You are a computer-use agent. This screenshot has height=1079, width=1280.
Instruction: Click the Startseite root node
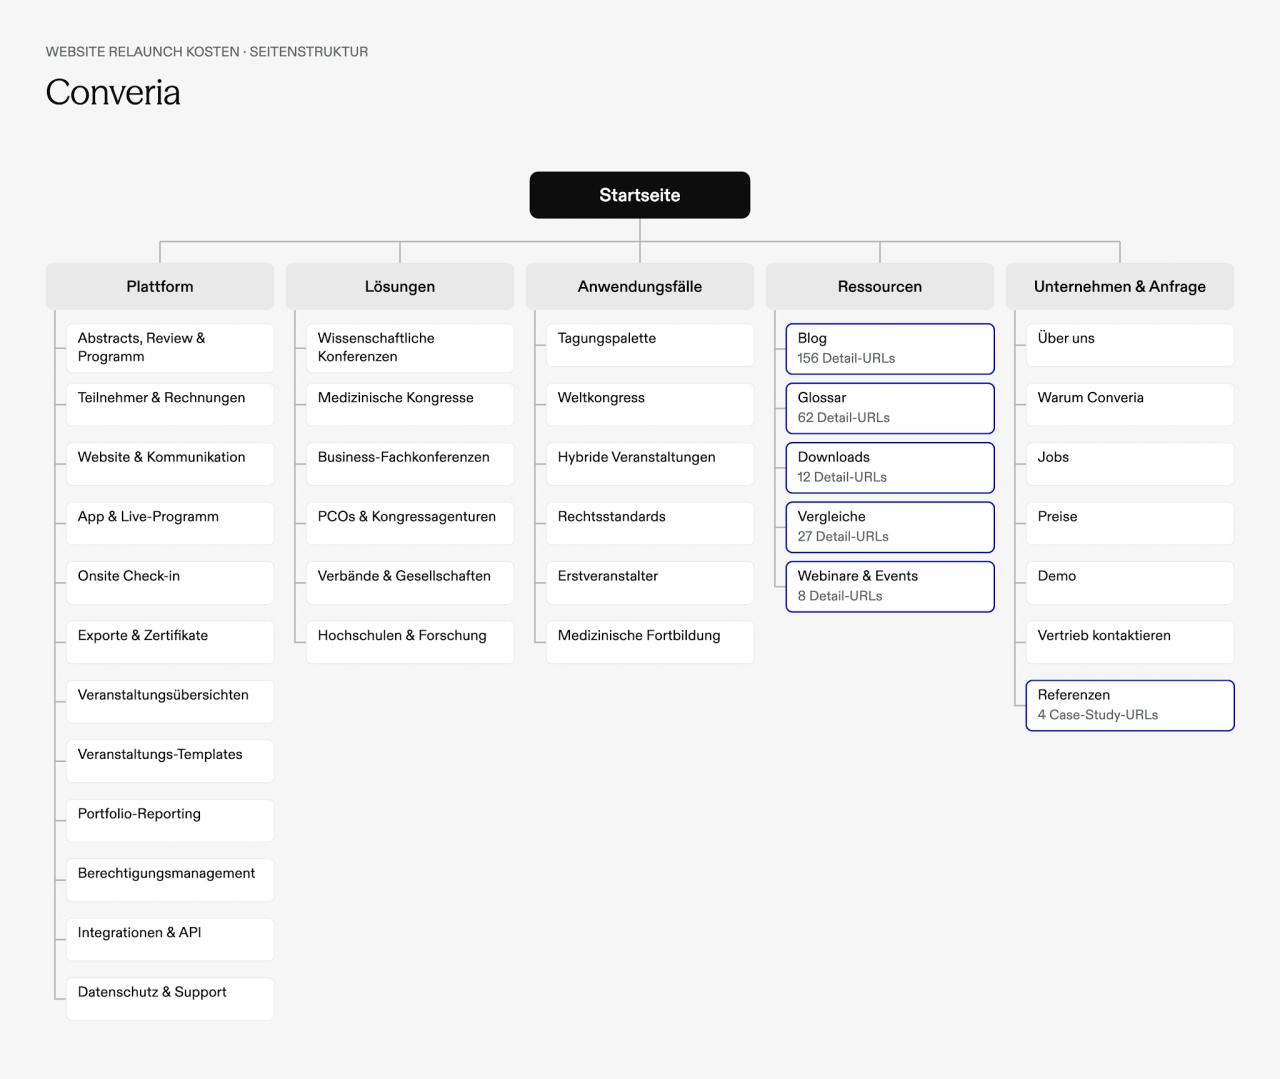[x=640, y=195]
